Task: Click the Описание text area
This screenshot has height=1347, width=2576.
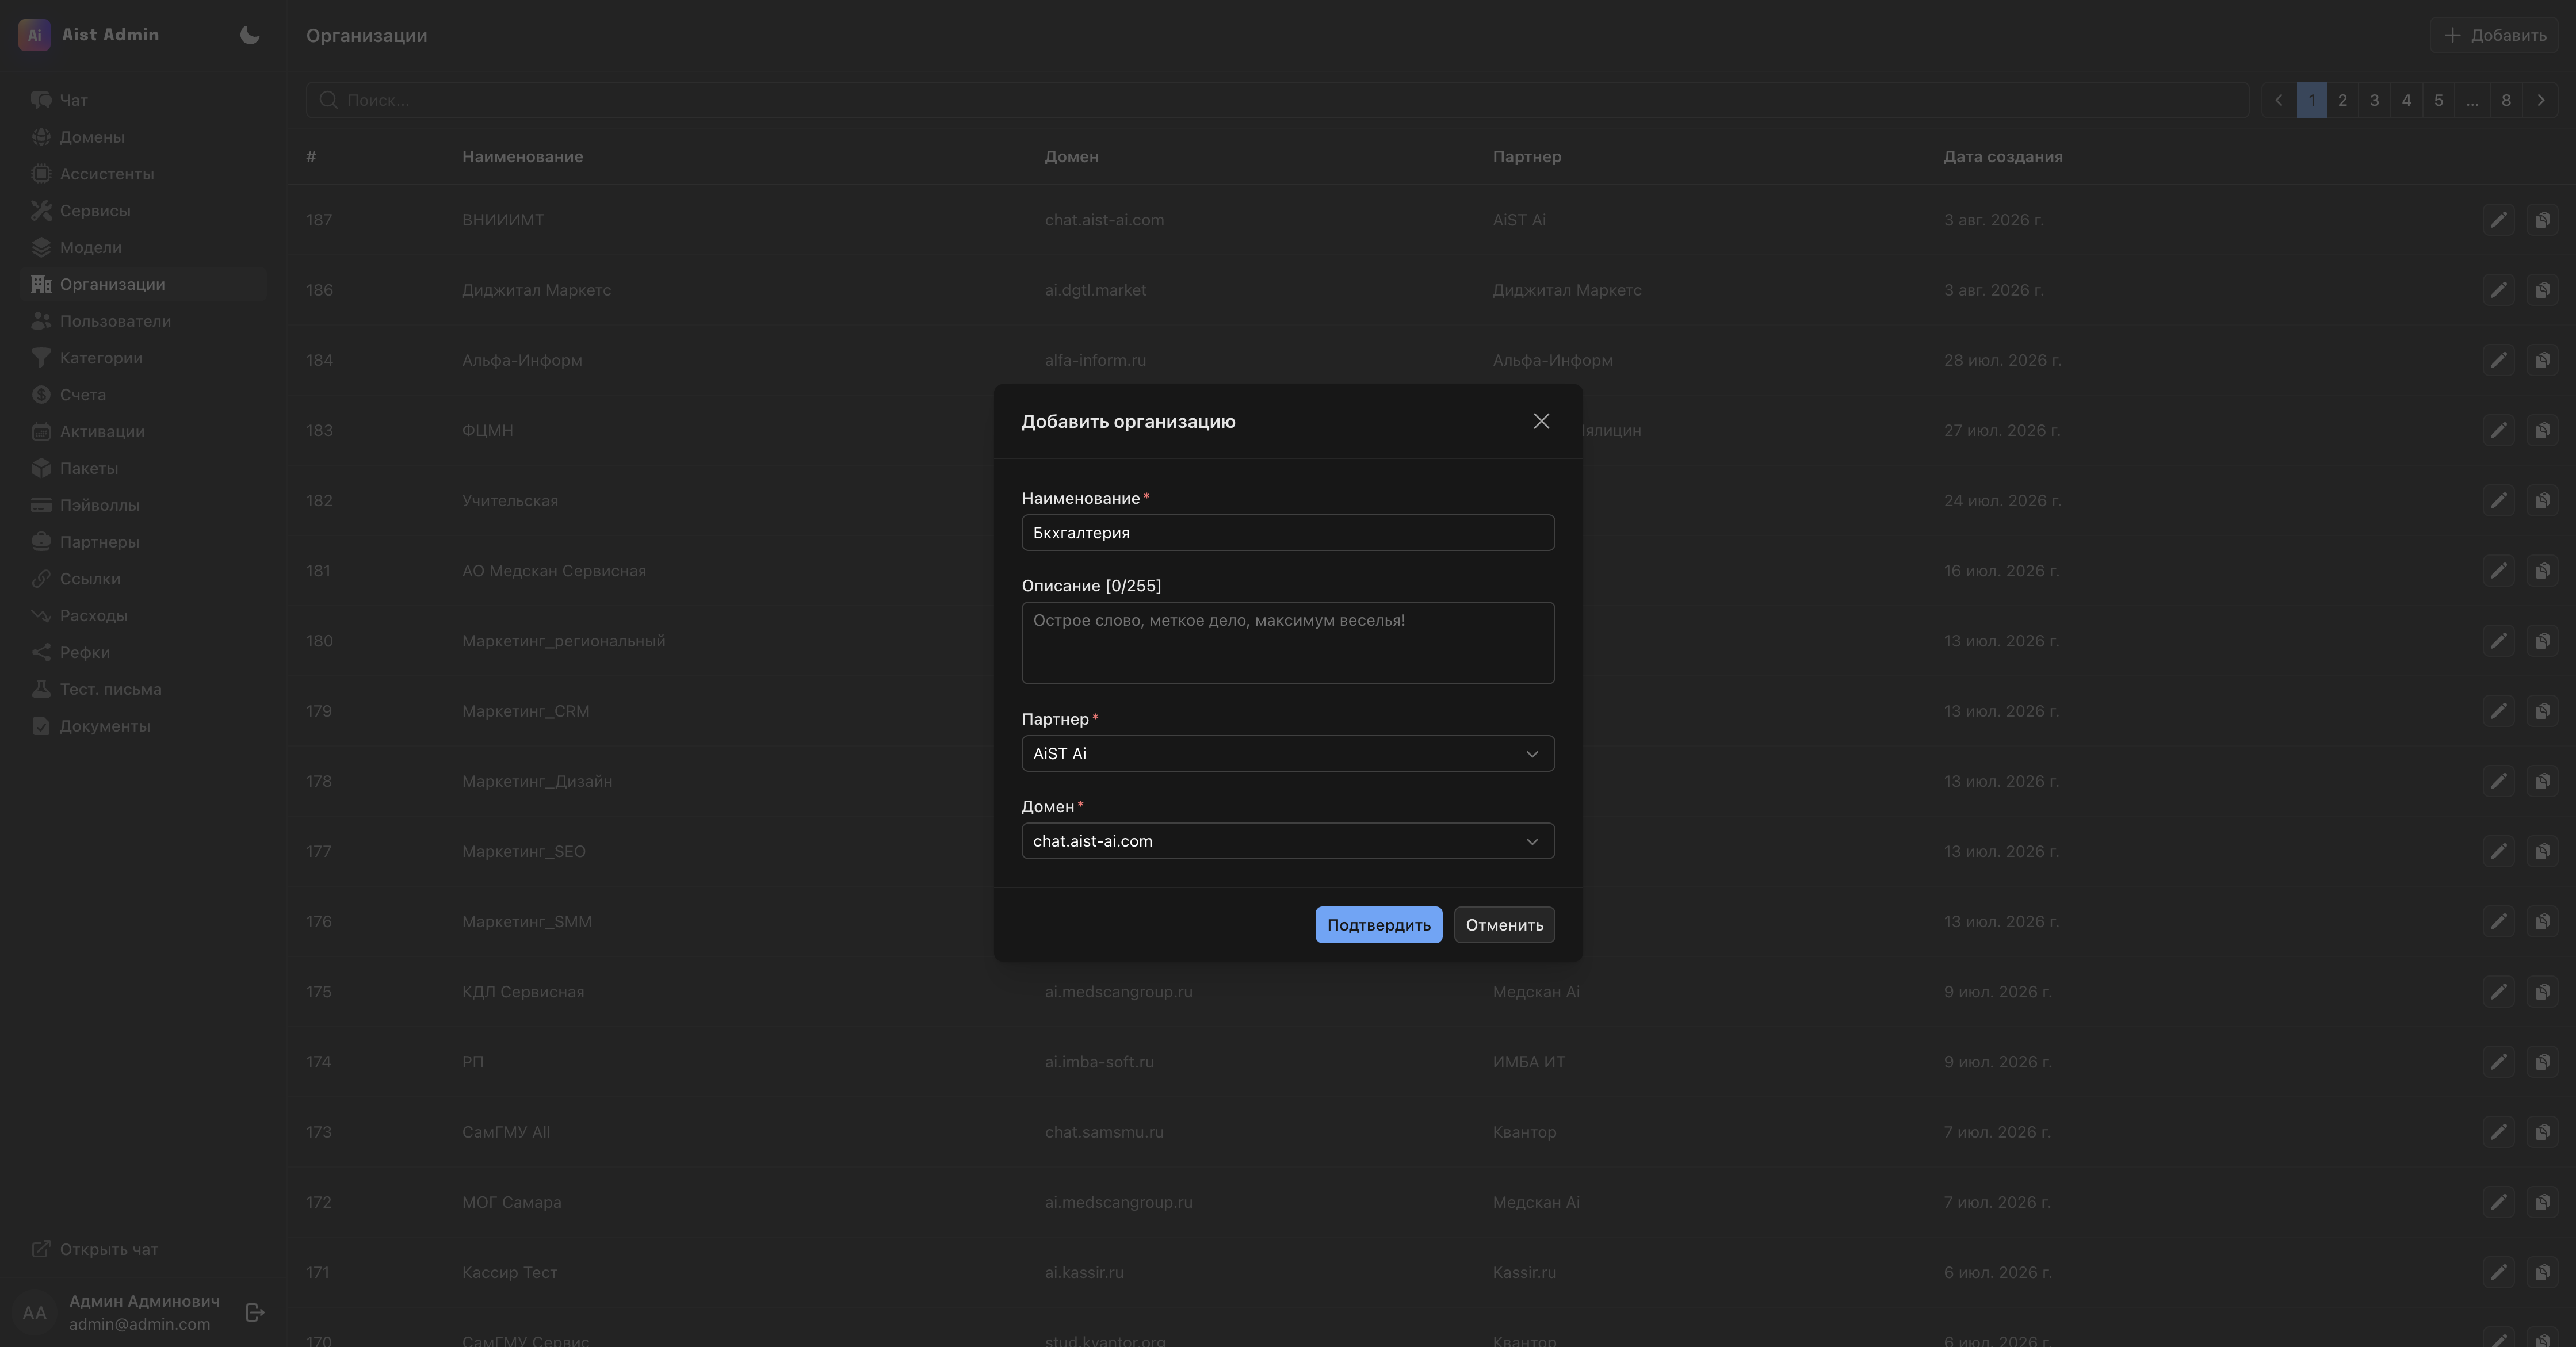Action: coord(1288,643)
